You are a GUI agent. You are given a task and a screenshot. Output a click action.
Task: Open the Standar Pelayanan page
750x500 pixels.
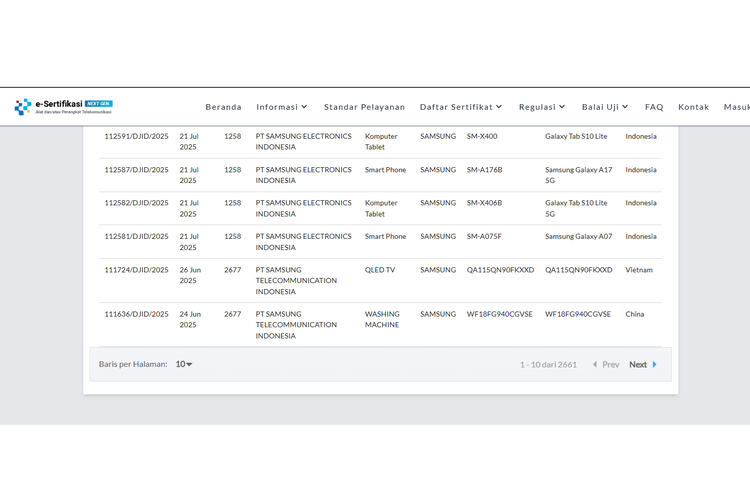coord(364,107)
